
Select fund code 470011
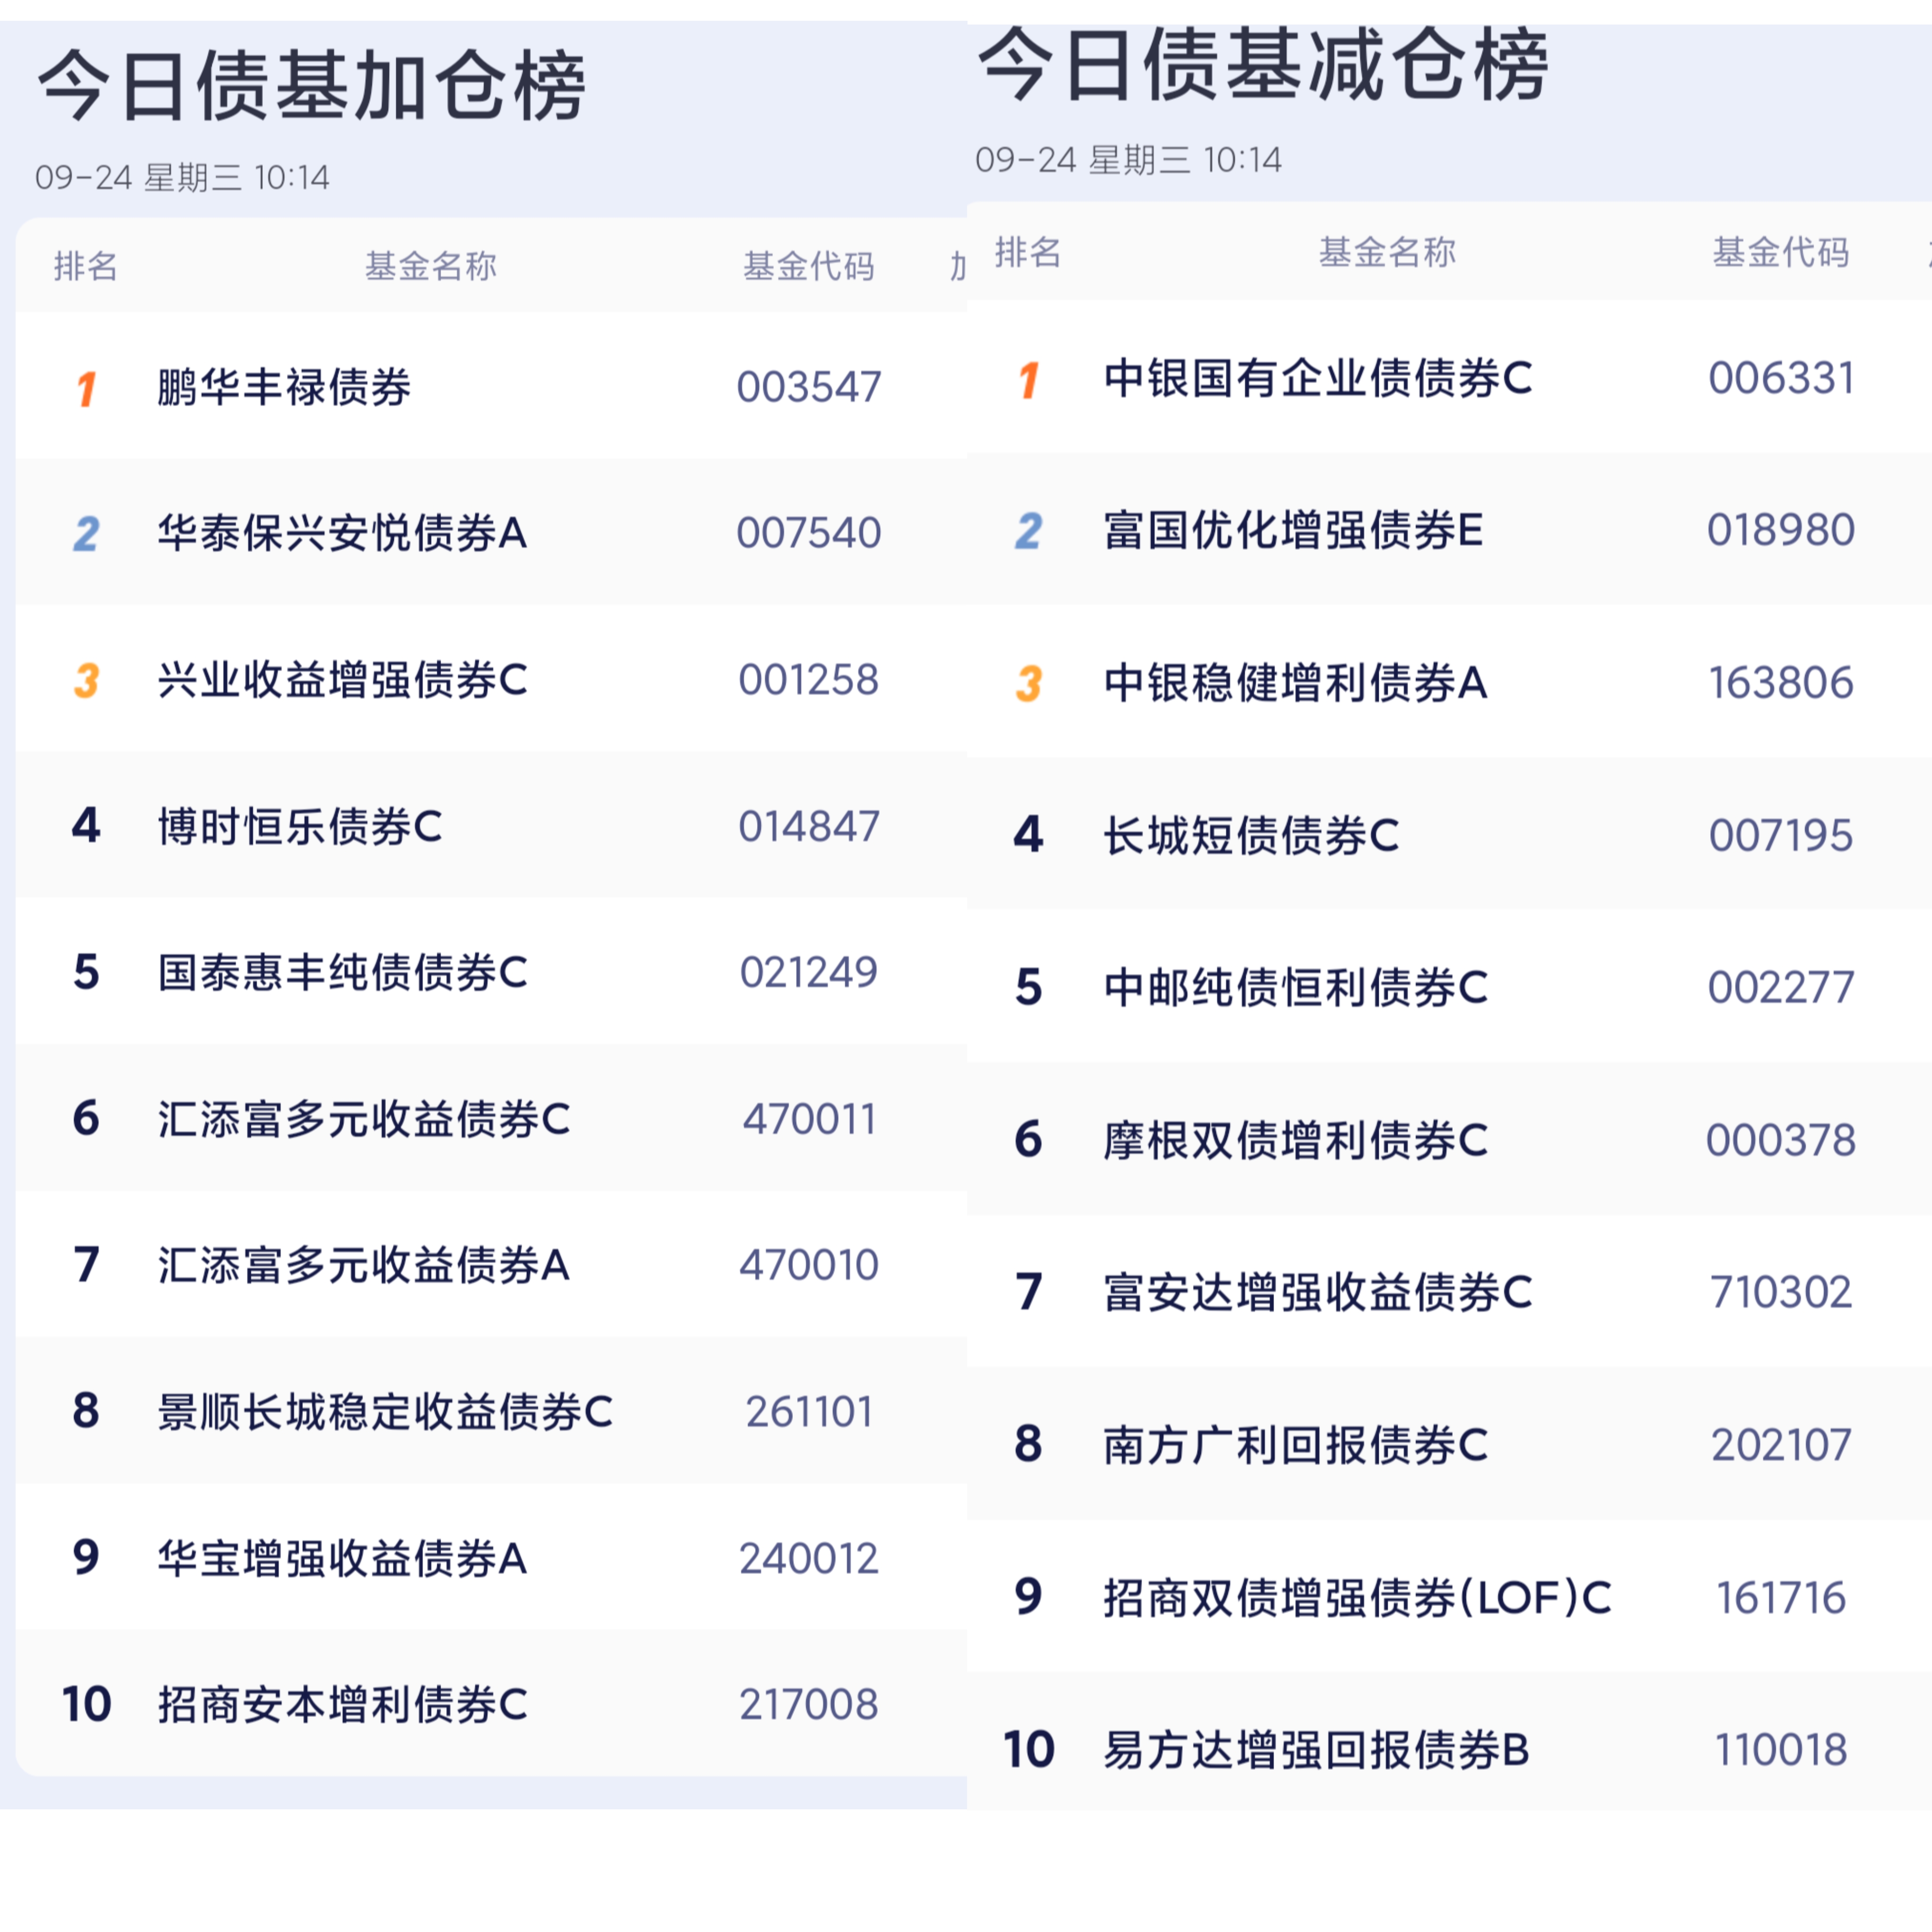809,1119
